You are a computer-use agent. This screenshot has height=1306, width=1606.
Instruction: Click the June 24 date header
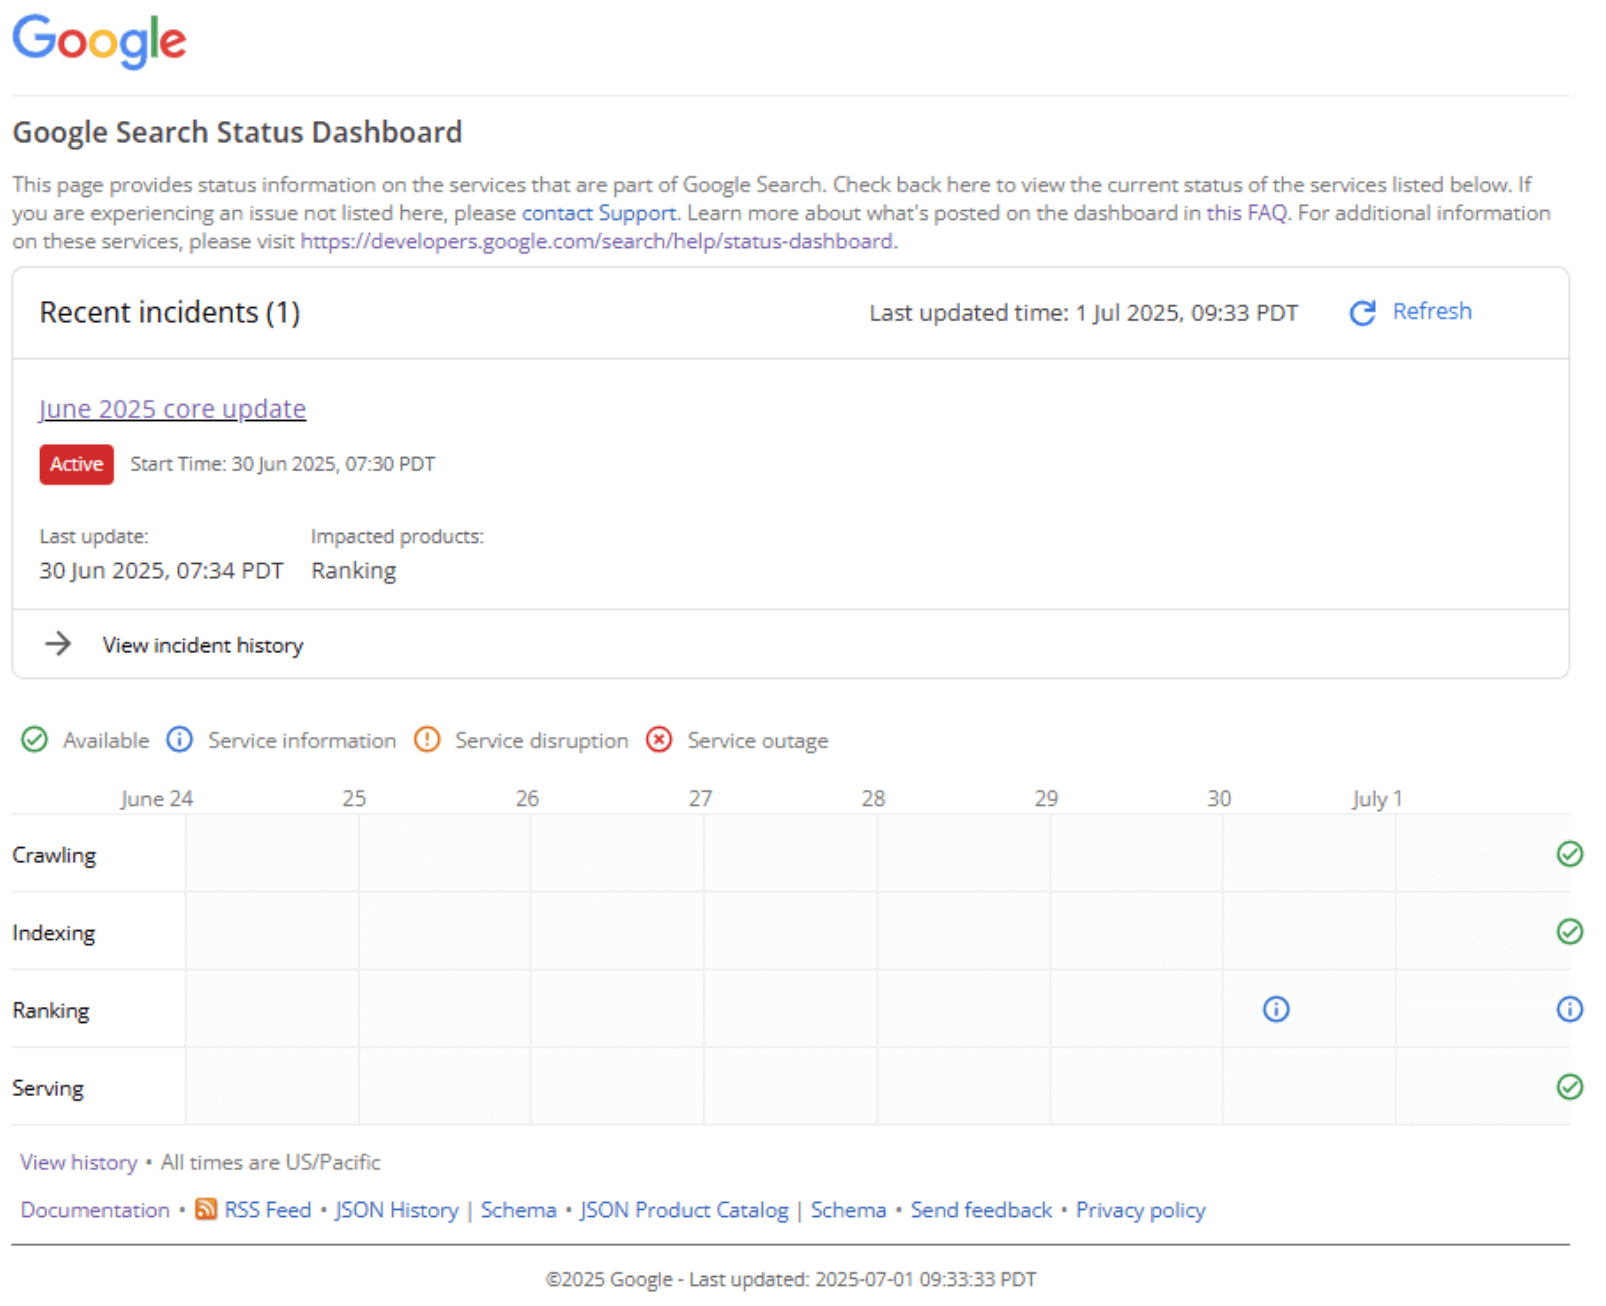coord(156,798)
